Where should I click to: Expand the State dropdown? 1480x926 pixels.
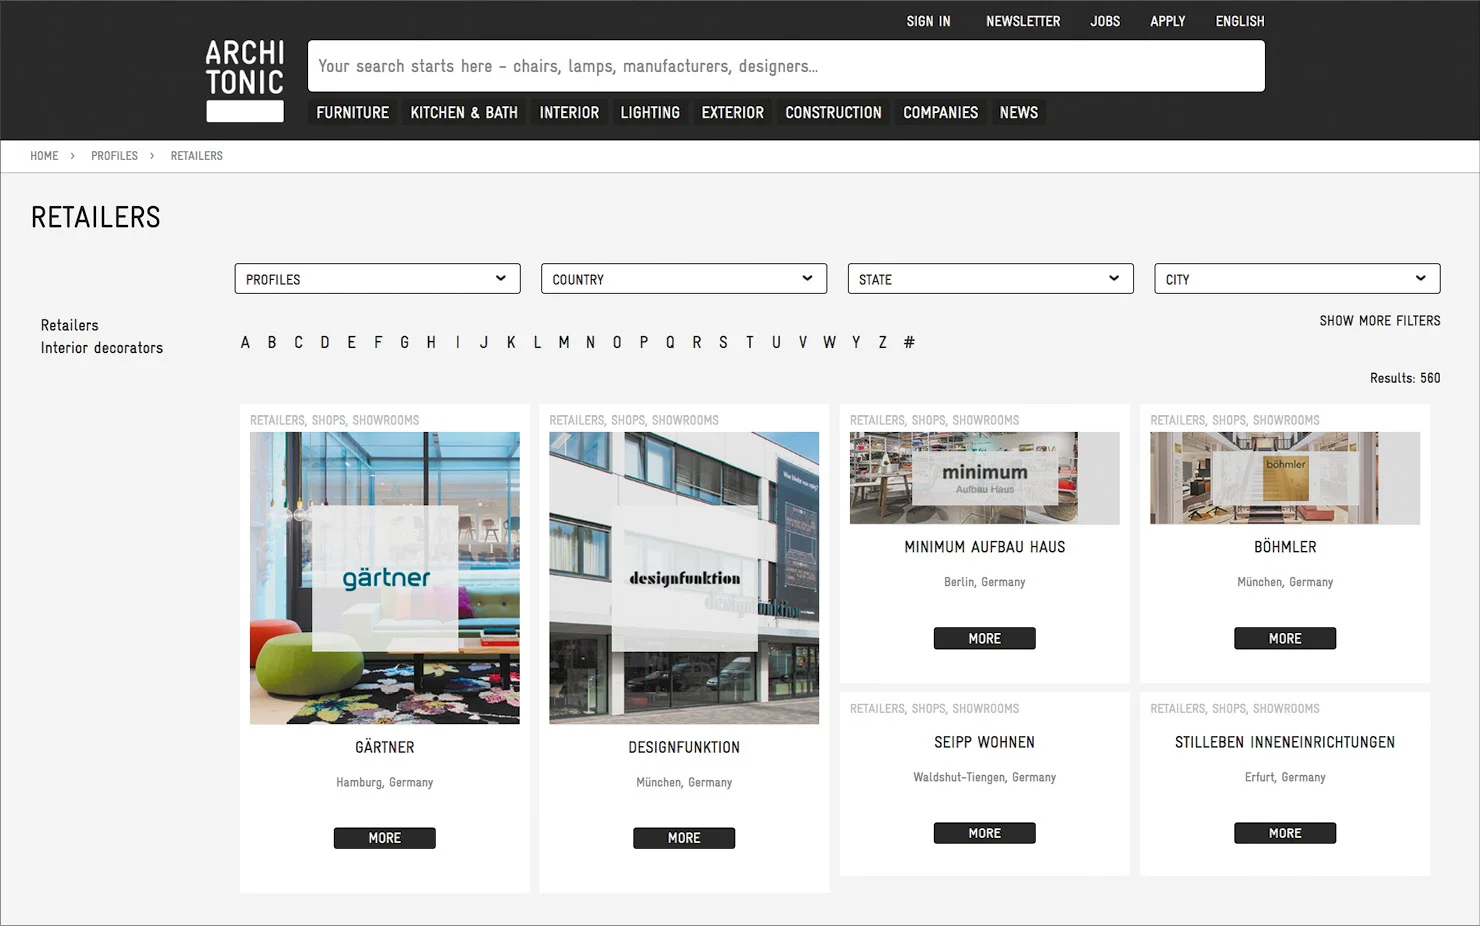(x=990, y=279)
